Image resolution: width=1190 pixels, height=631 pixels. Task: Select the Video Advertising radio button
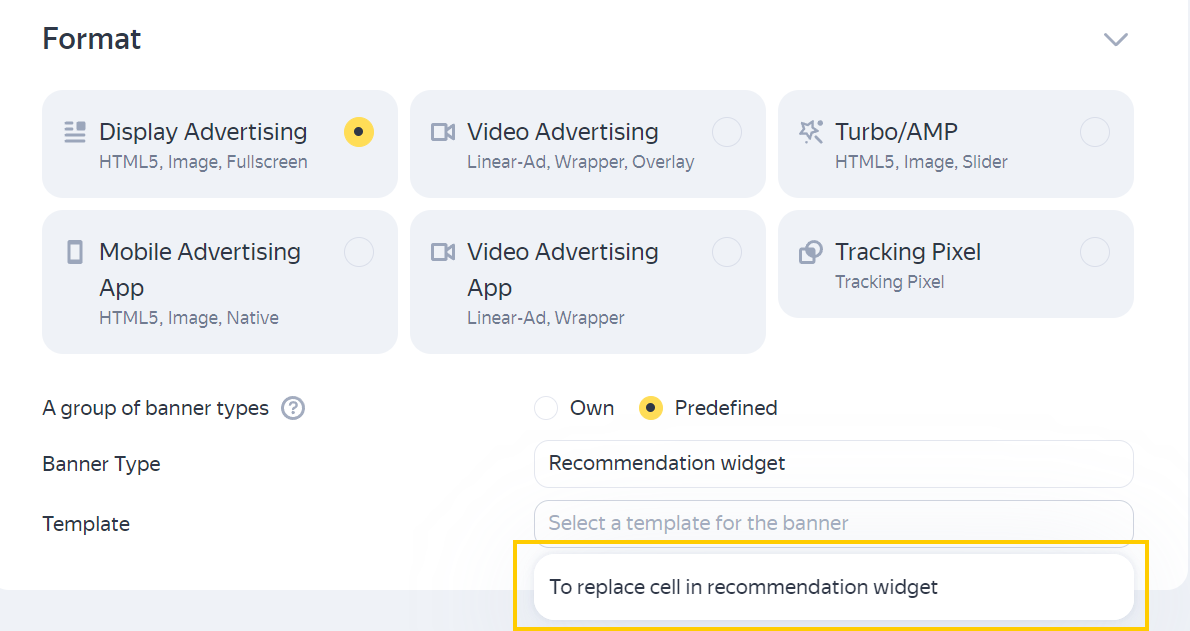tap(727, 132)
